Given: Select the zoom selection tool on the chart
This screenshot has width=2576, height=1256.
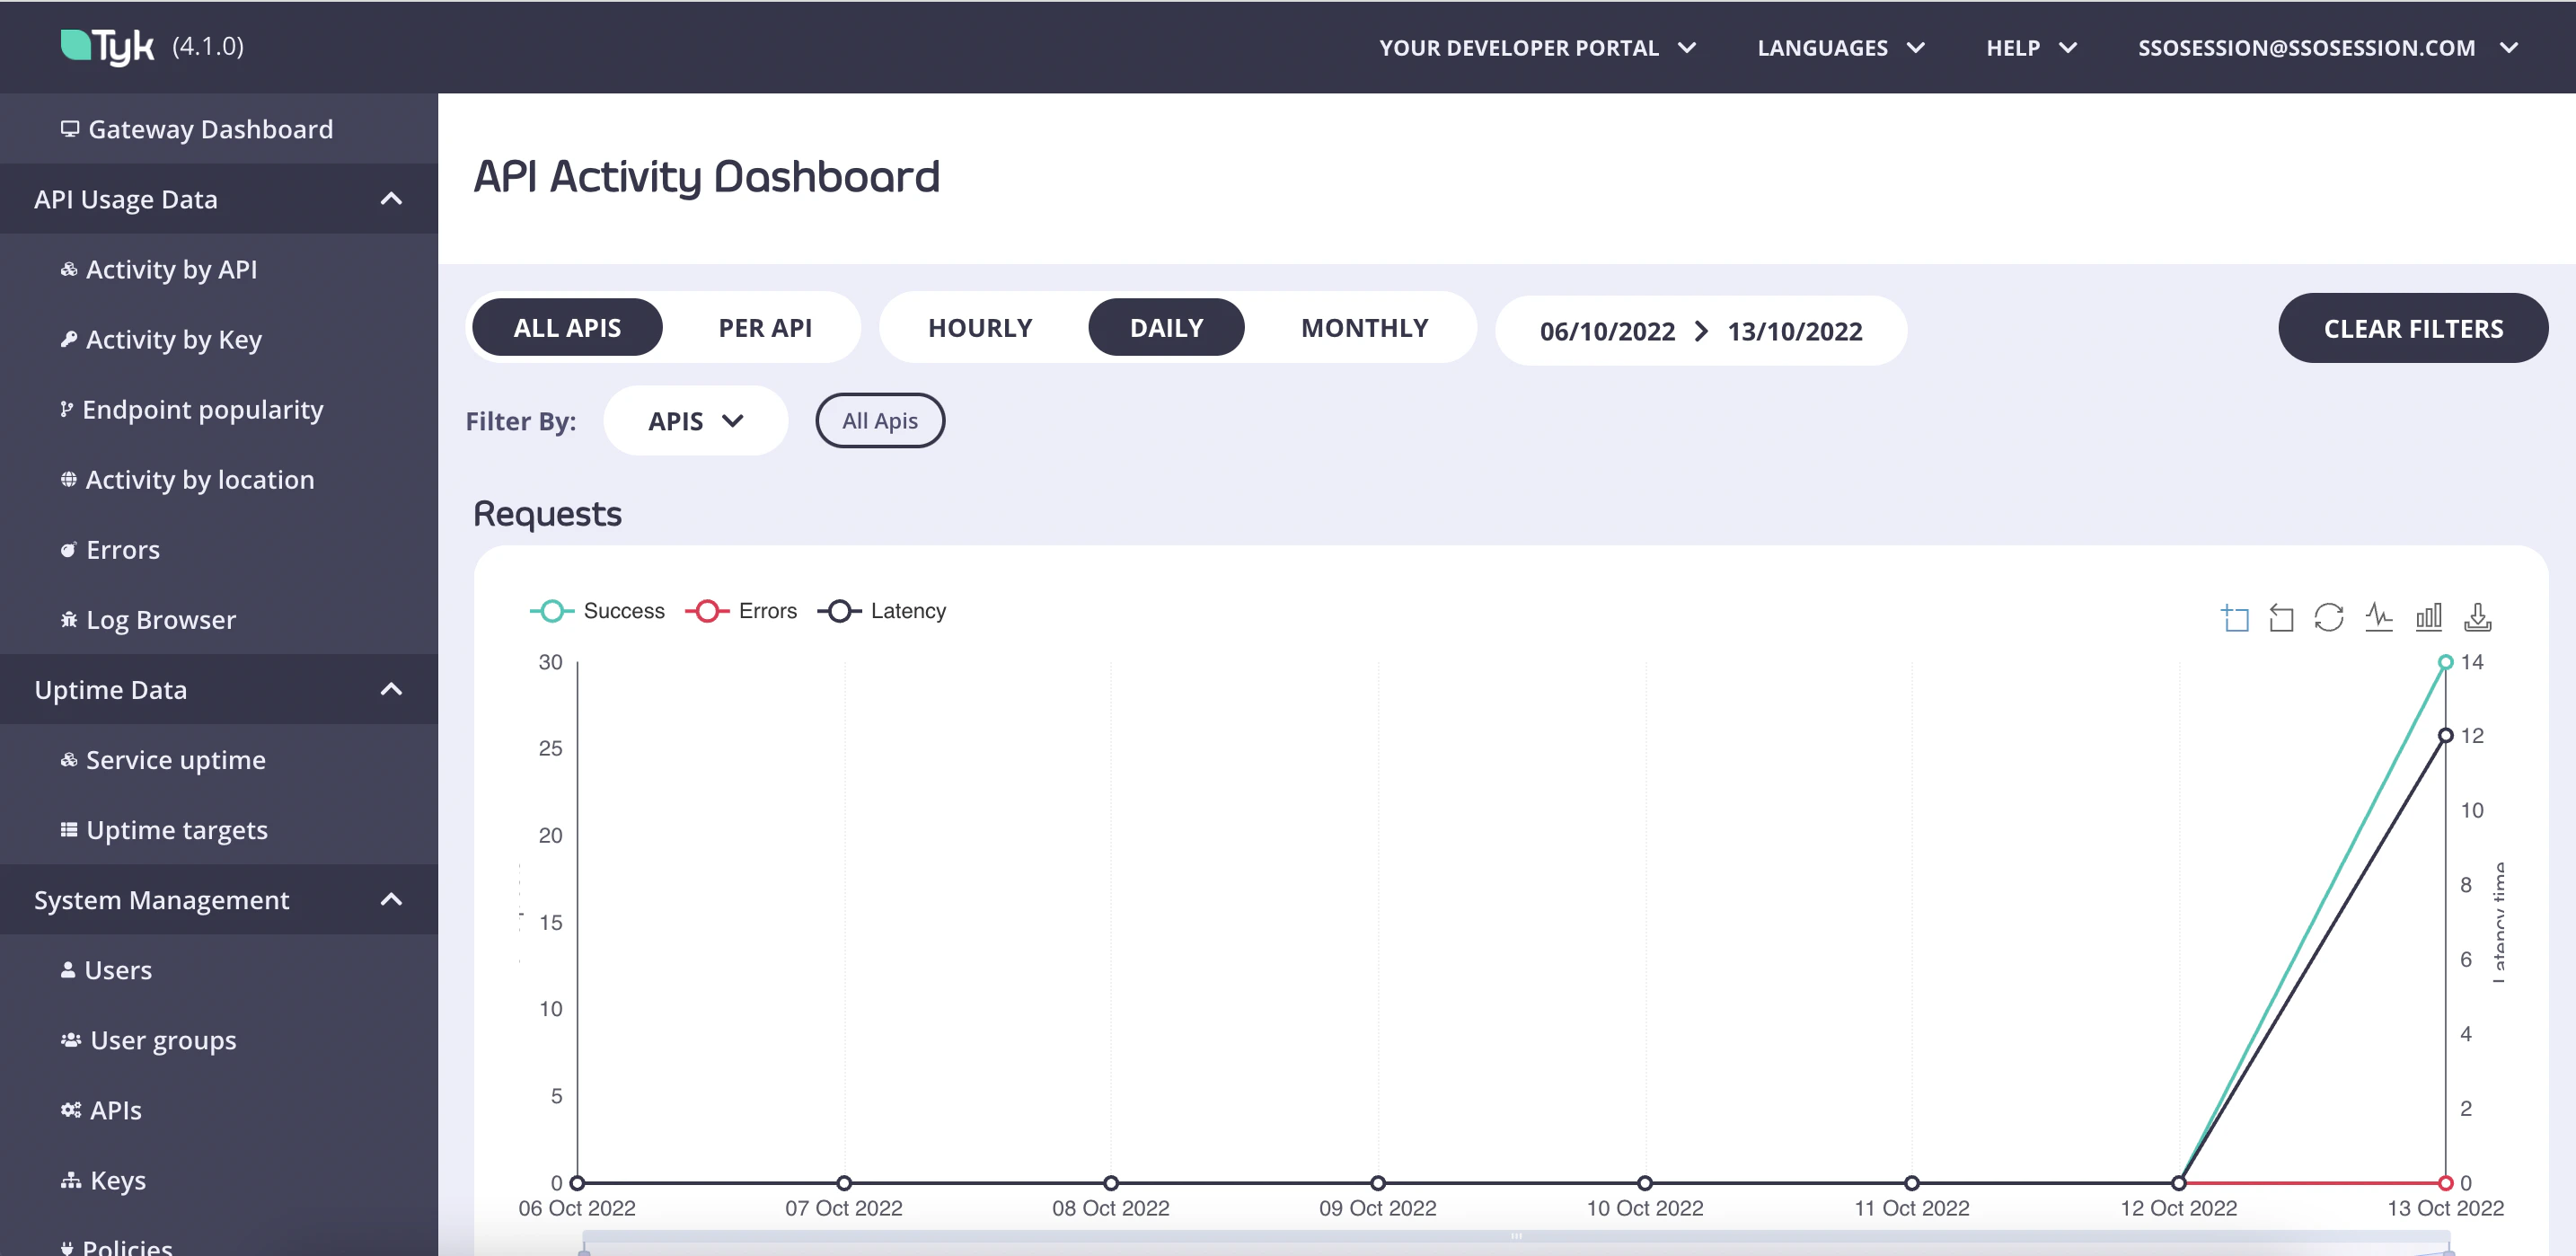Looking at the screenshot, I should [2237, 617].
